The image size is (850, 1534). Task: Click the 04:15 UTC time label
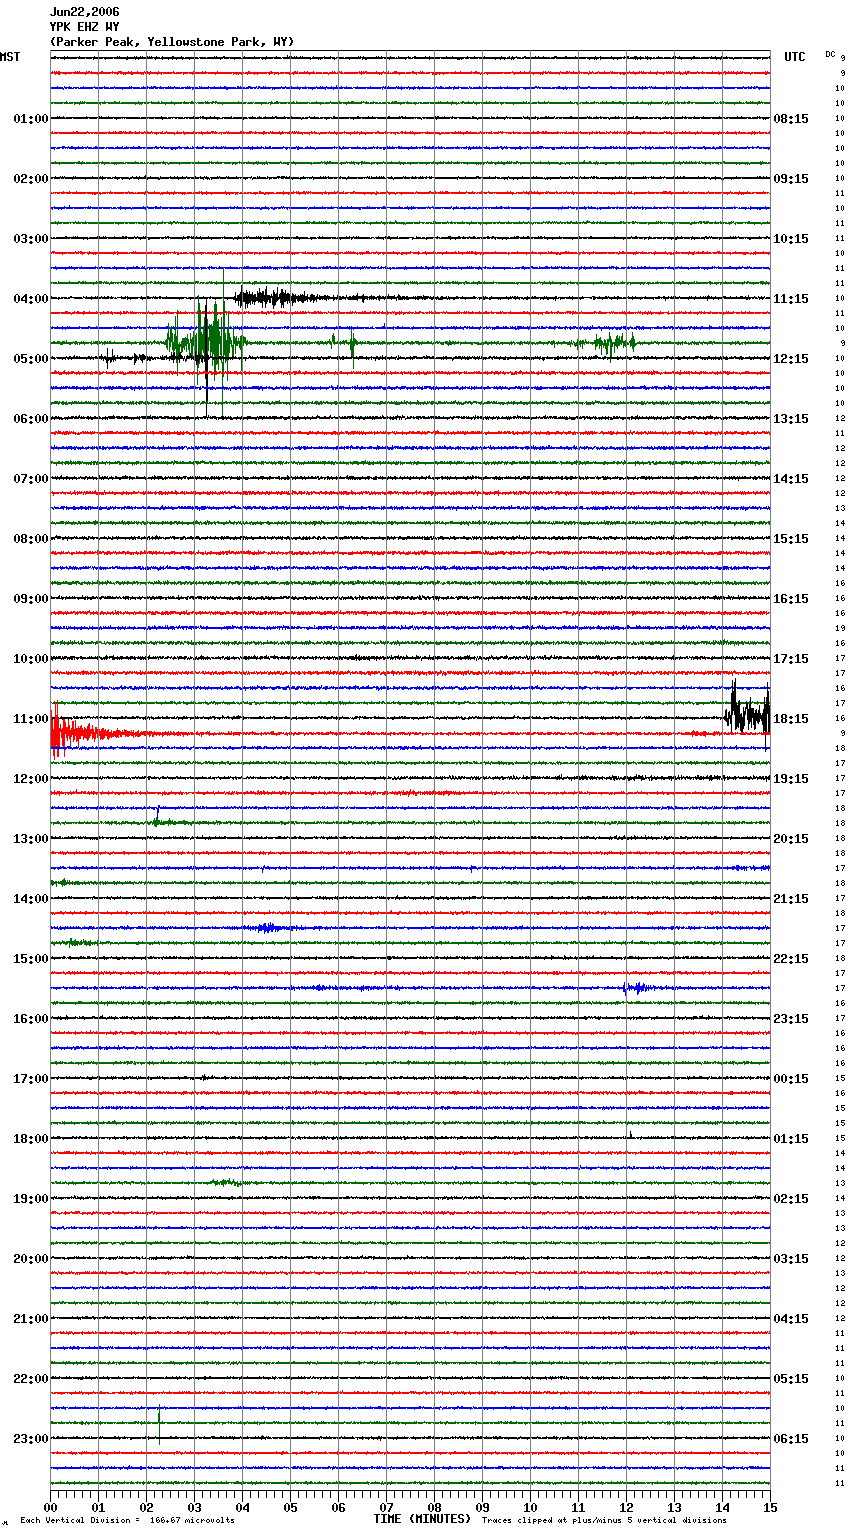tap(791, 1319)
